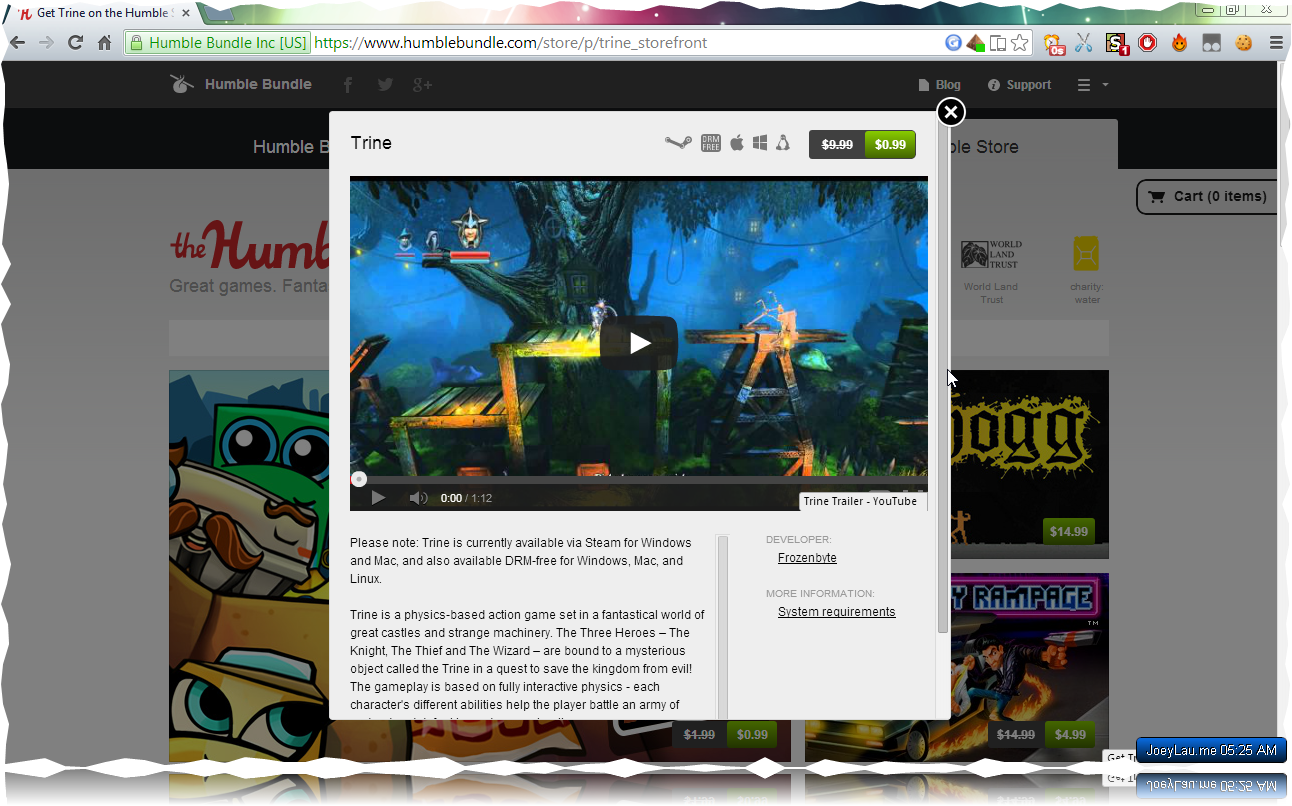Click the small play button in video controls

coord(378,498)
